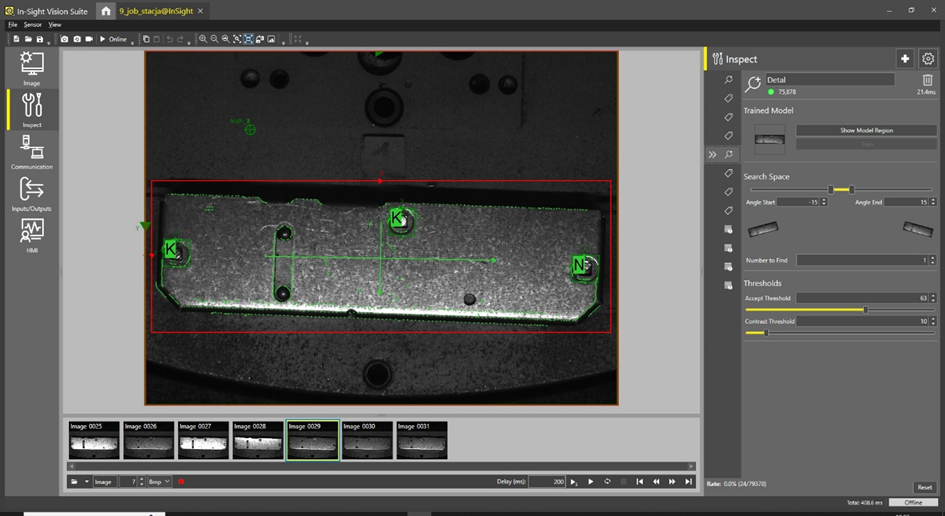Click the Copy toolbar icon
945x516 pixels.
coord(146,39)
